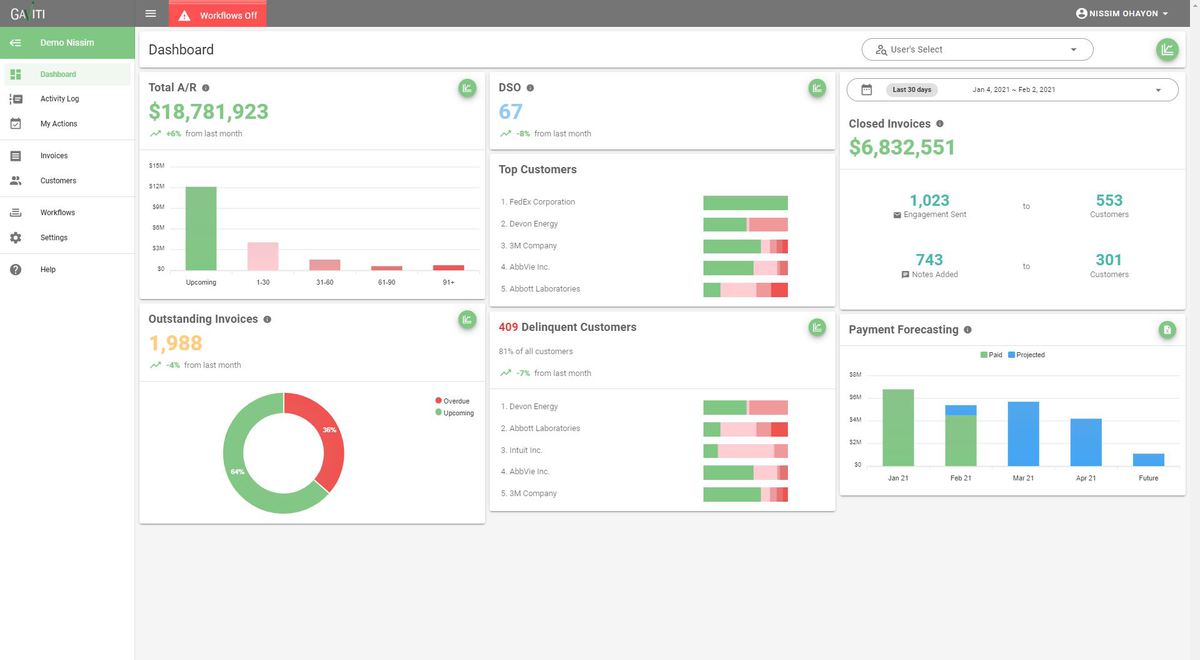Export Payment Forecasting via document icon
Screen dimensions: 1200x660
(1167, 329)
